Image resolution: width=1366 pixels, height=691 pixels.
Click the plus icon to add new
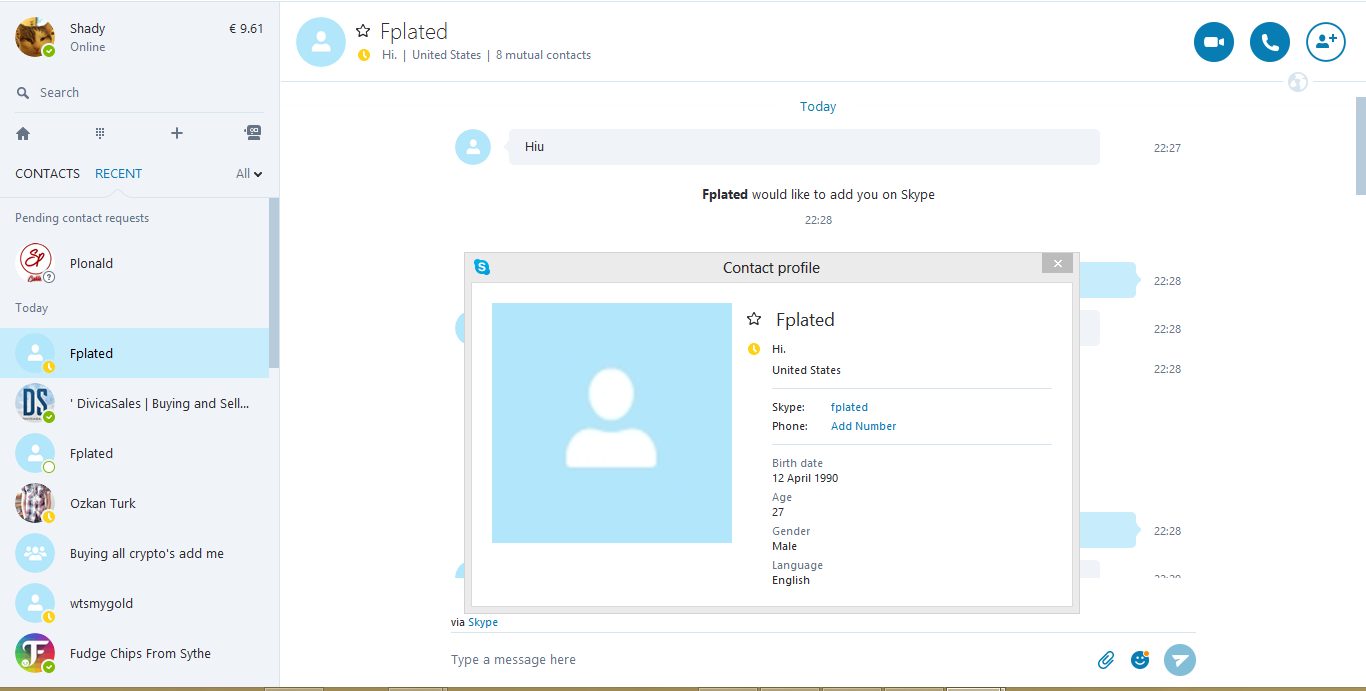[x=177, y=133]
